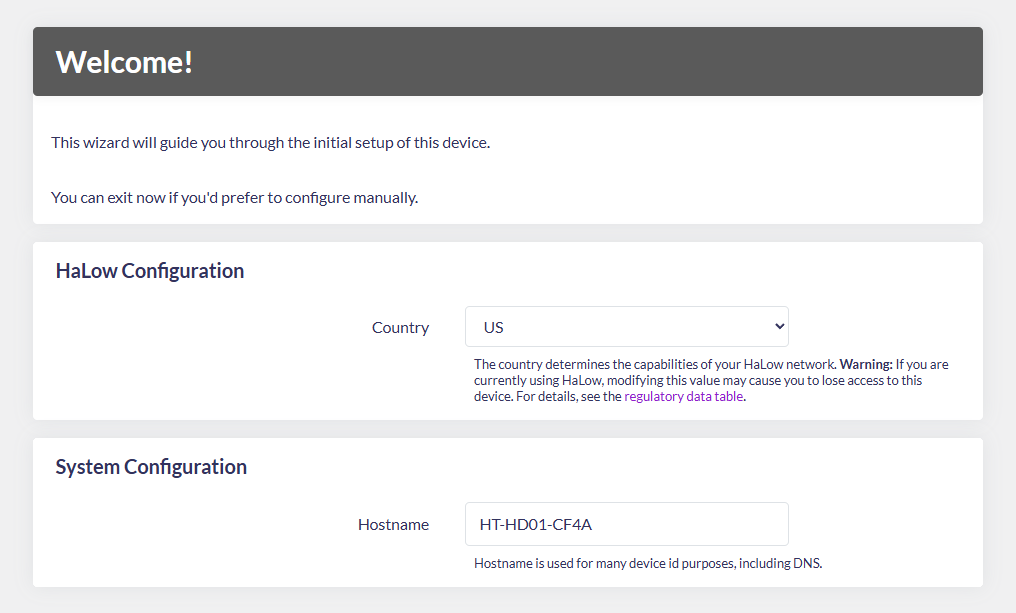Select the HaLow Configuration heading
1016x613 pixels.
[x=150, y=271]
